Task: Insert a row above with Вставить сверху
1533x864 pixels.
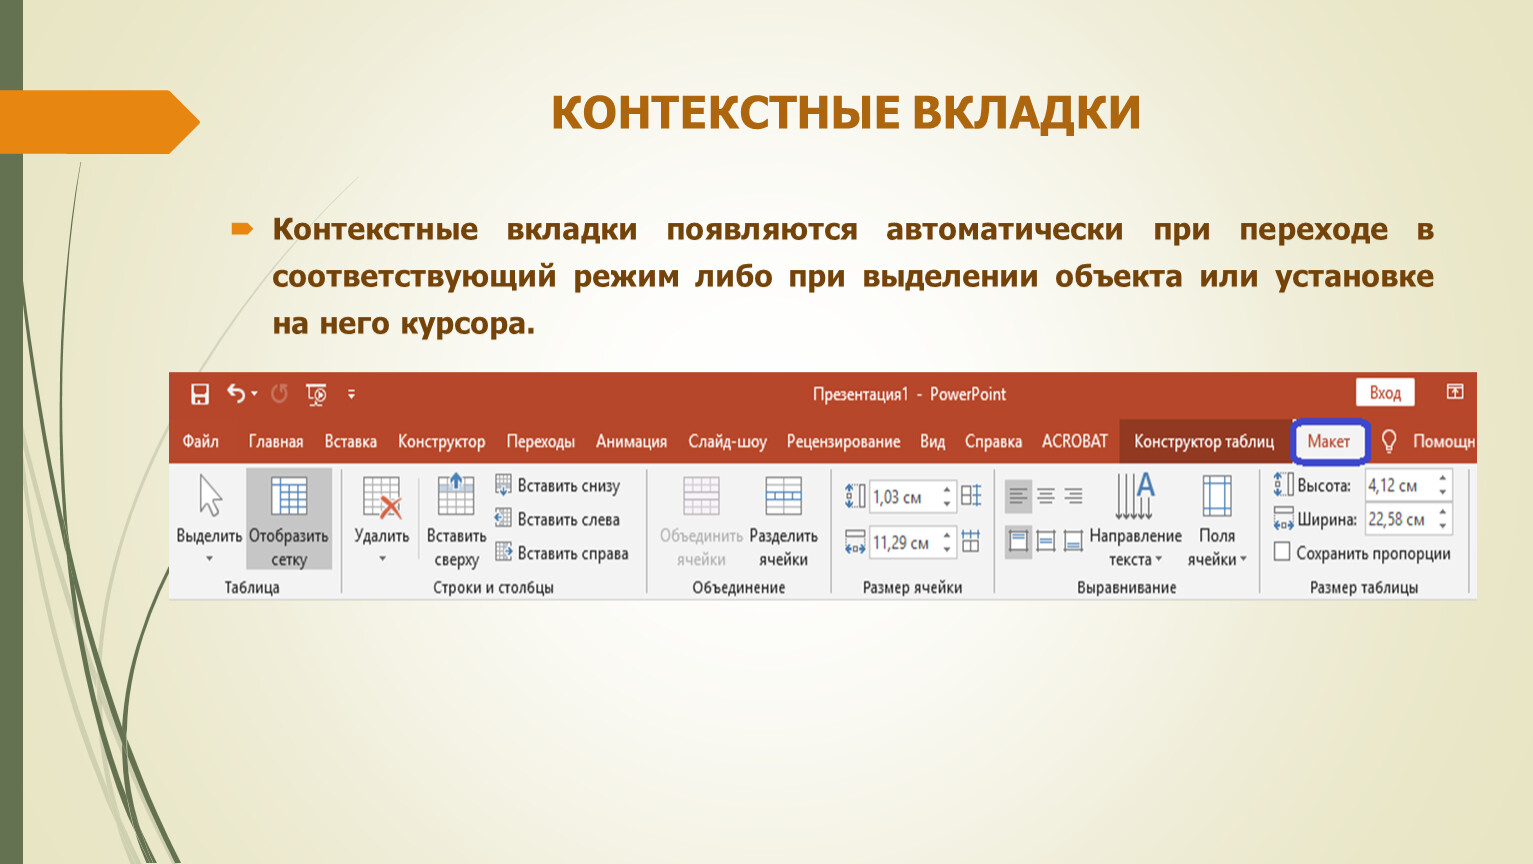Action: pyautogui.click(x=456, y=519)
